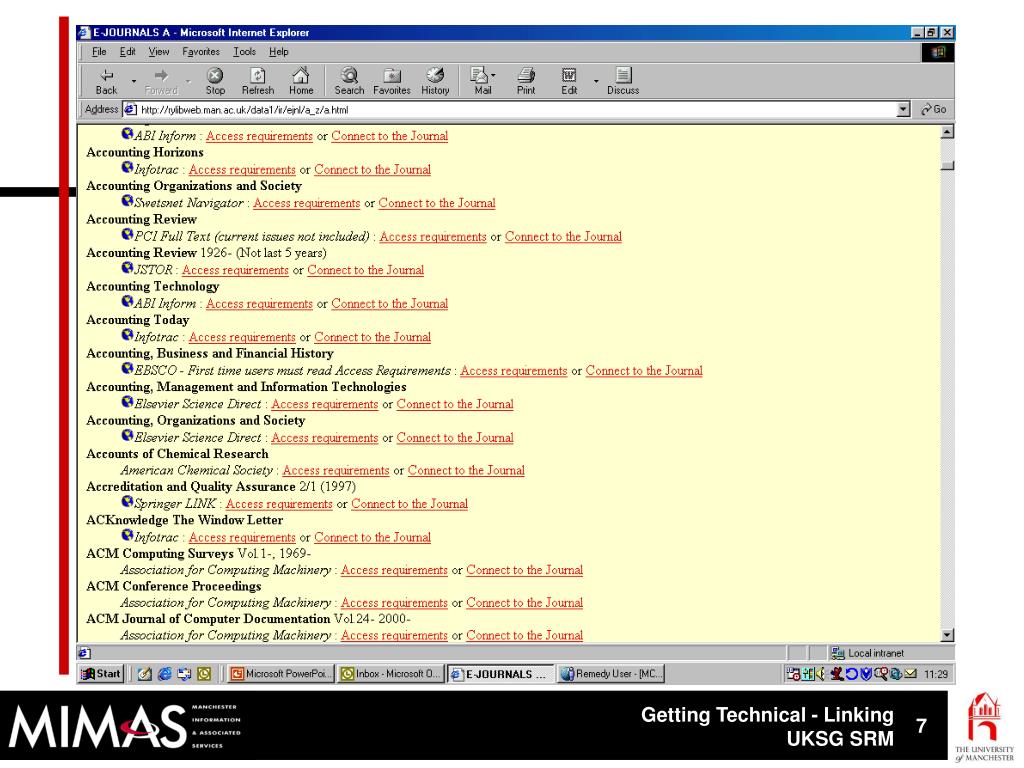Viewport: 1024px width, 768px height.
Task: Open the Search toolbar icon
Action: 349,81
